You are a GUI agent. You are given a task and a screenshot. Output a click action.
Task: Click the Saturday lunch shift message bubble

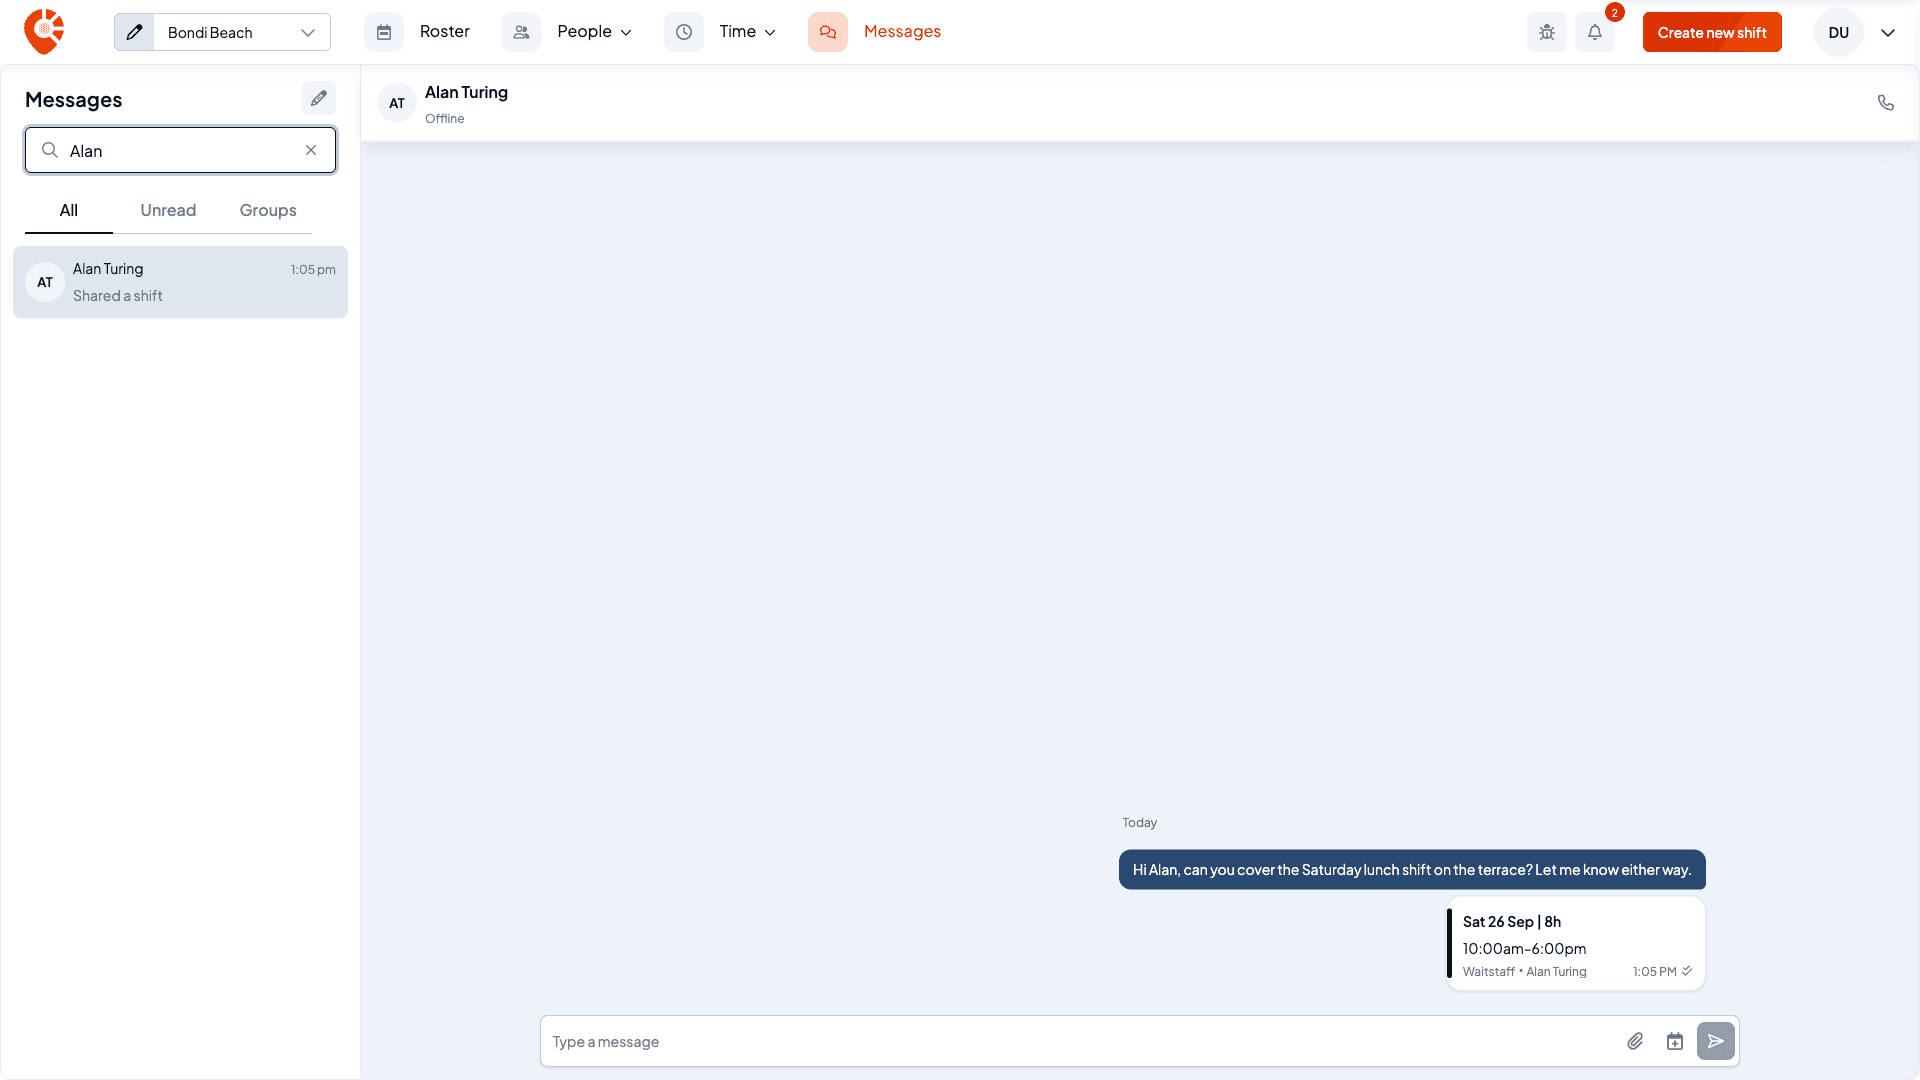pyautogui.click(x=1412, y=870)
